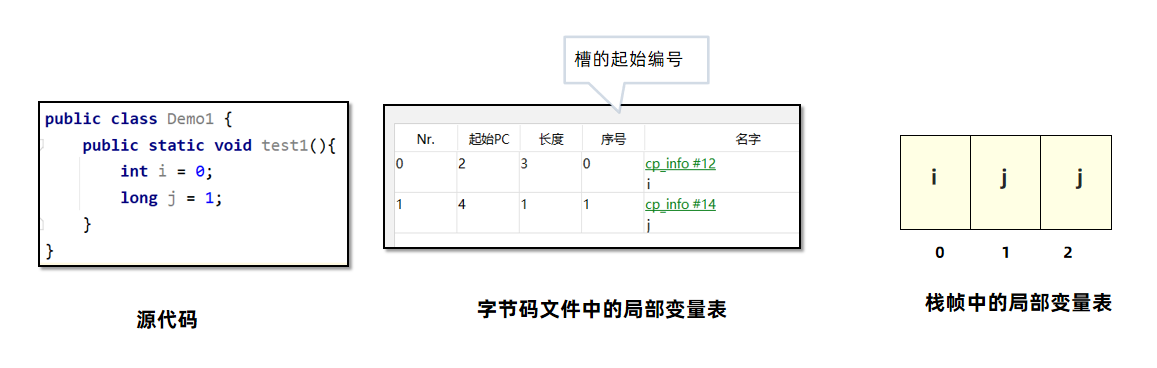Click the last slot cell labeled j
The width and height of the screenshot is (1157, 368).
(x=1076, y=182)
